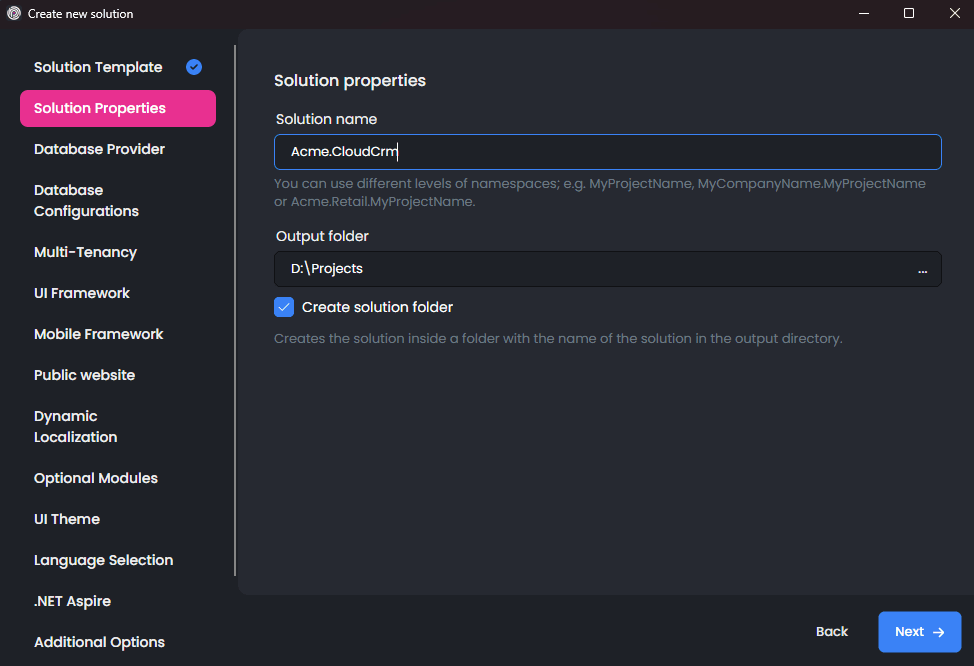Open the .NET Aspire step

73,601
